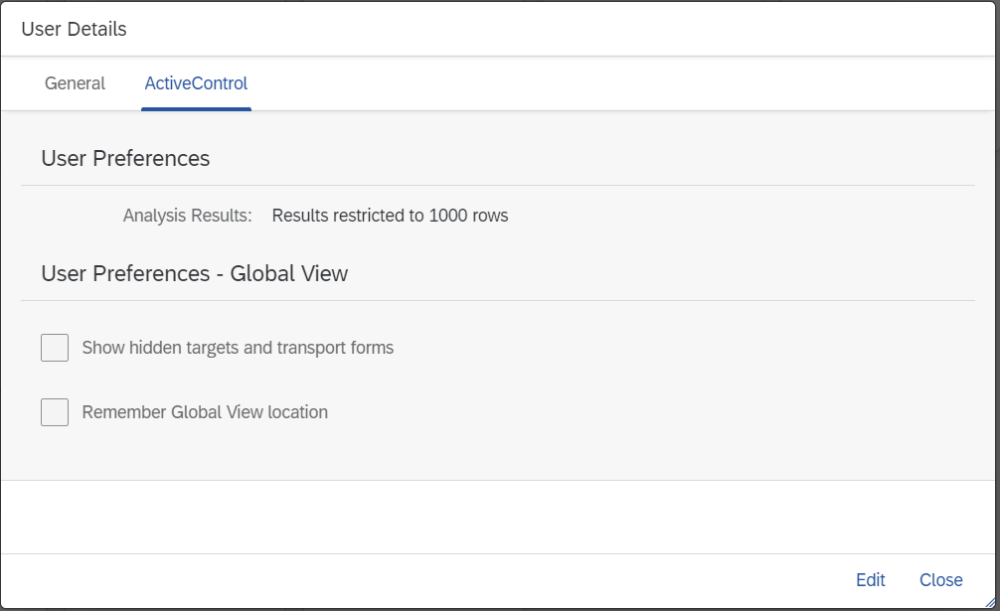
Task: Click Edit to modify user preferences
Action: [x=870, y=580]
